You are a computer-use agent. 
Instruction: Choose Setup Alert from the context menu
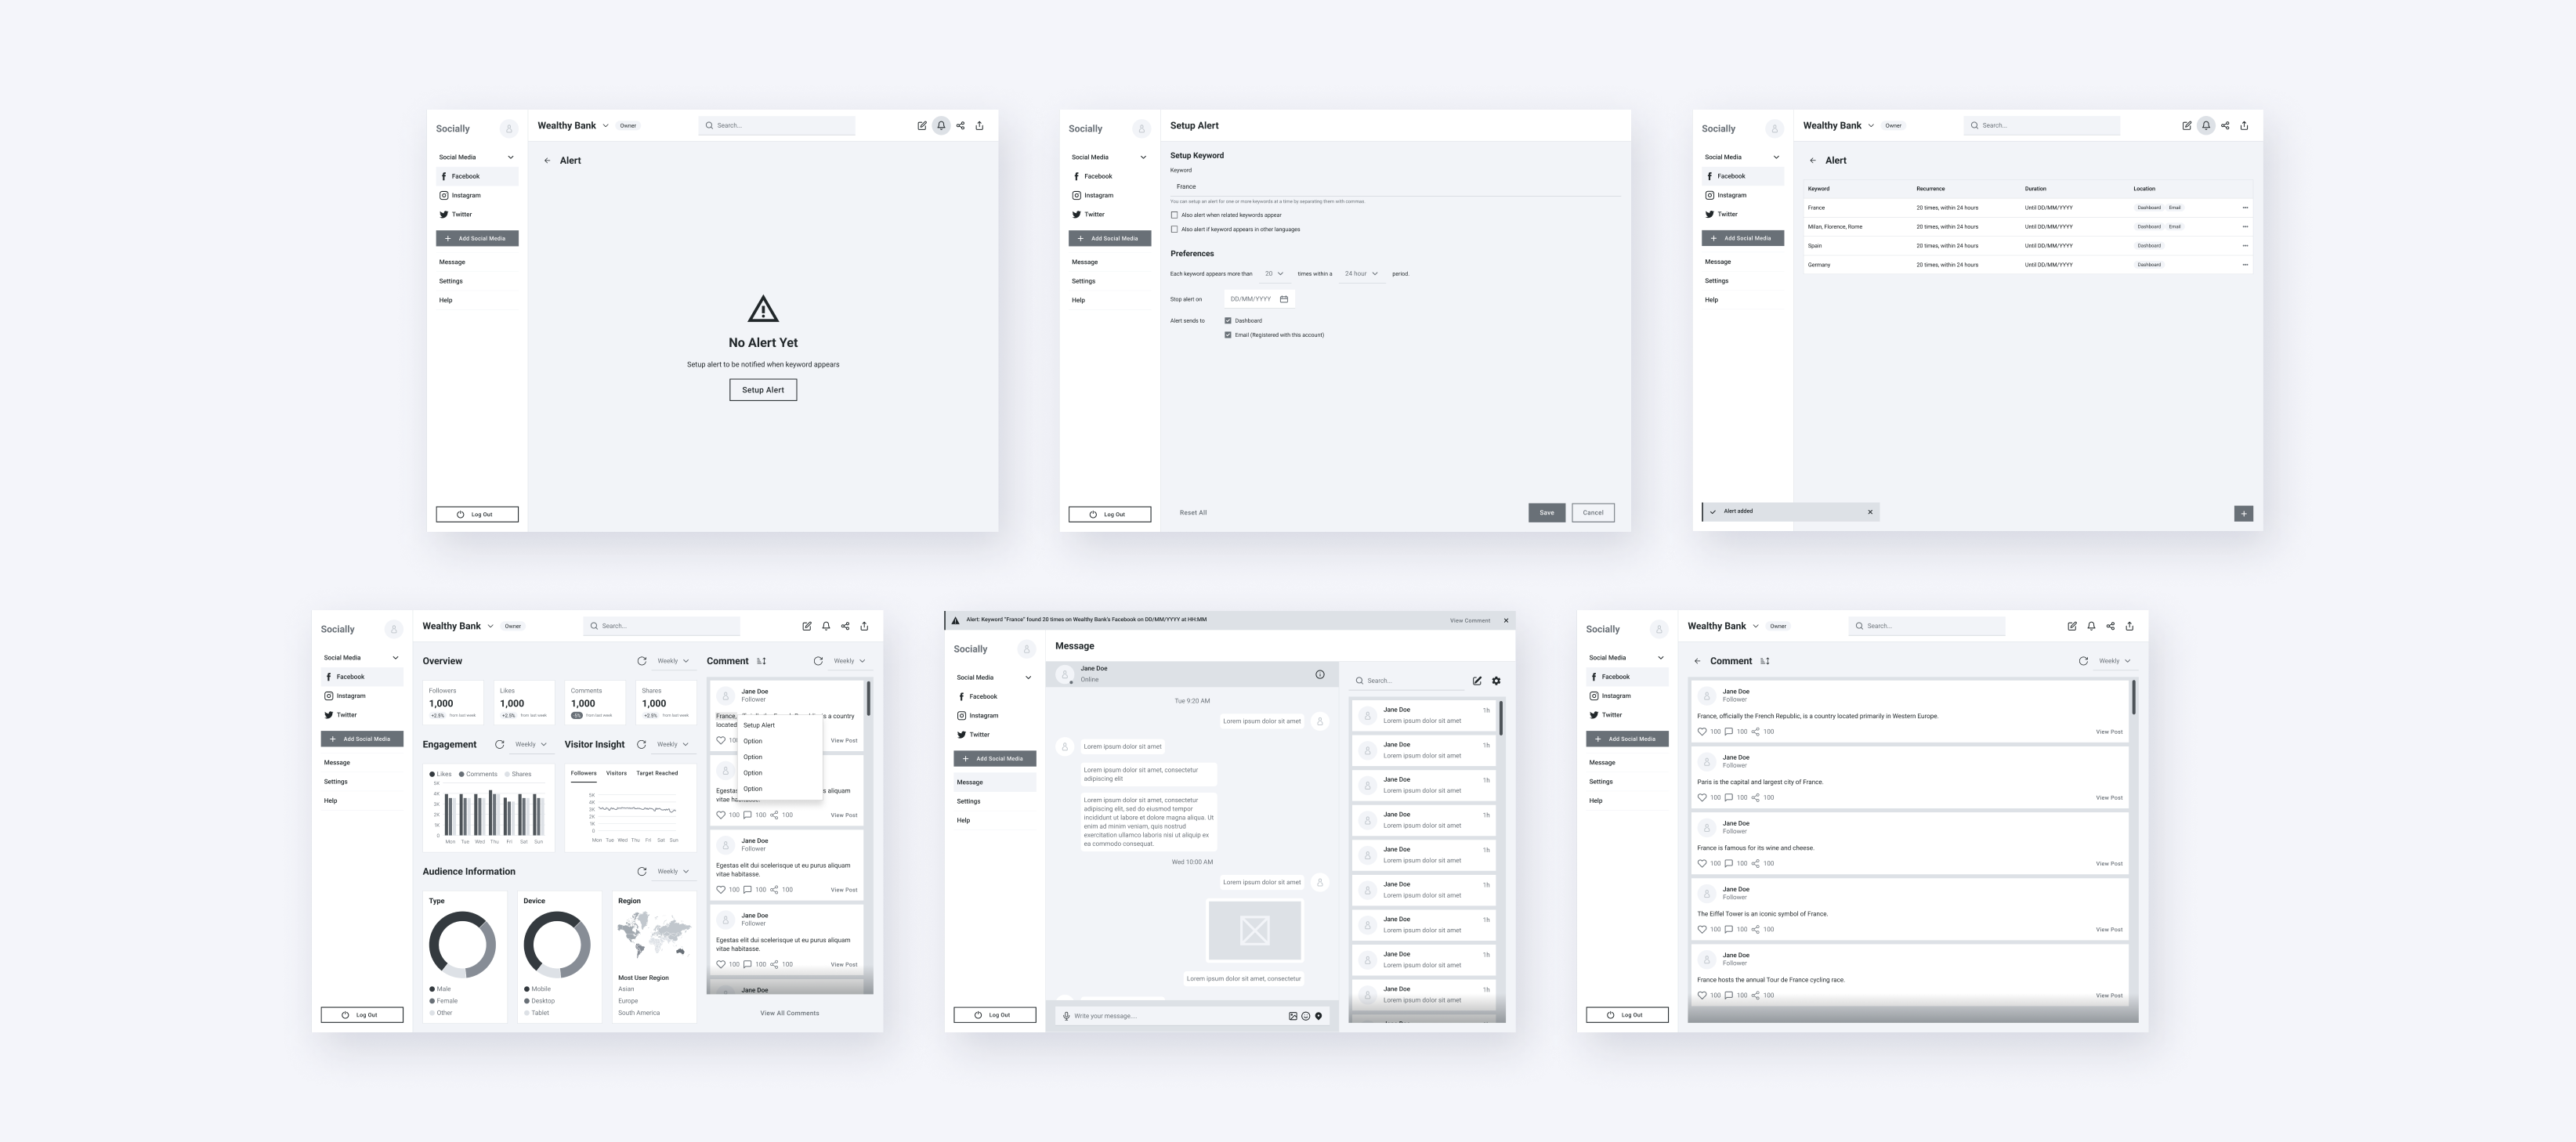coord(759,725)
